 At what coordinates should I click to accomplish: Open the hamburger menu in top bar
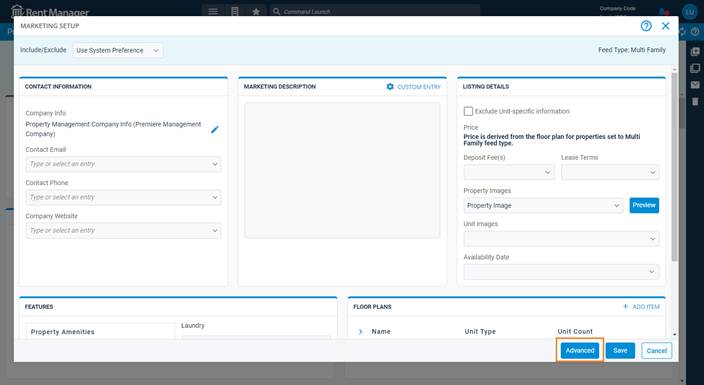[x=213, y=12]
